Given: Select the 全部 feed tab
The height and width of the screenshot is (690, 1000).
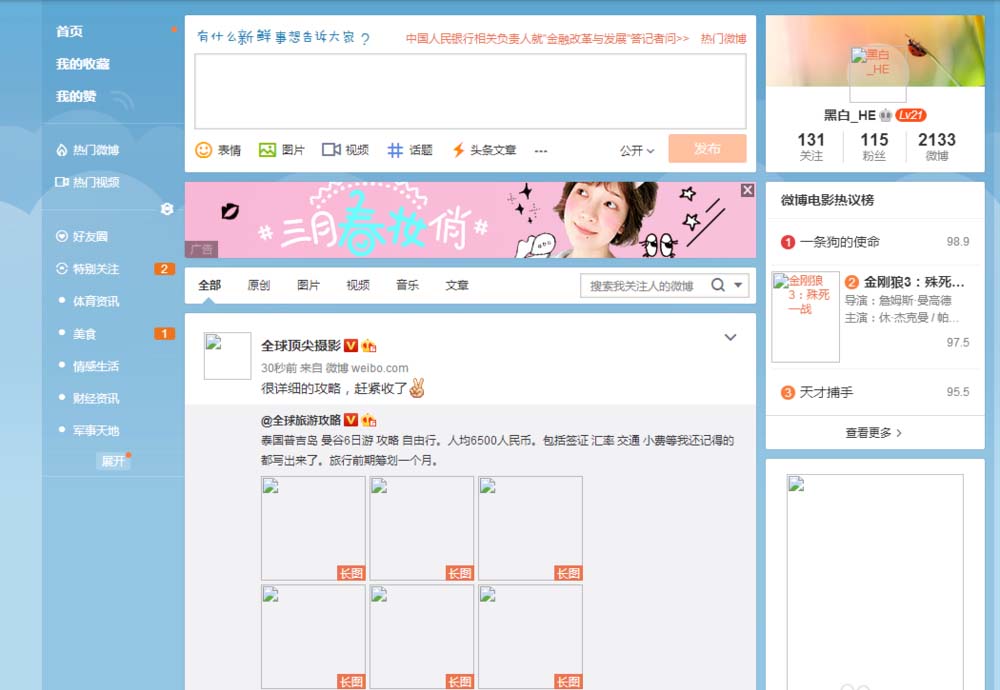Looking at the screenshot, I should pyautogui.click(x=209, y=285).
